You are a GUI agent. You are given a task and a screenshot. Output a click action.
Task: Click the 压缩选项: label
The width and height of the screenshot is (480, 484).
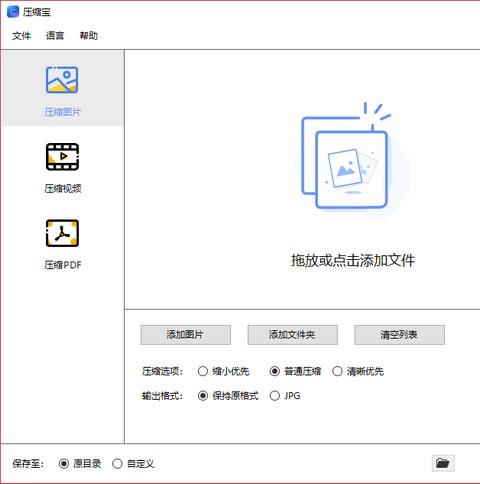162,371
